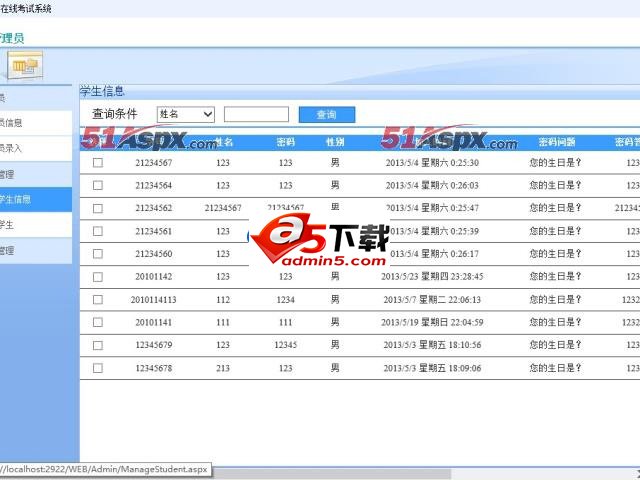Click the password cell 1234

[285, 300]
